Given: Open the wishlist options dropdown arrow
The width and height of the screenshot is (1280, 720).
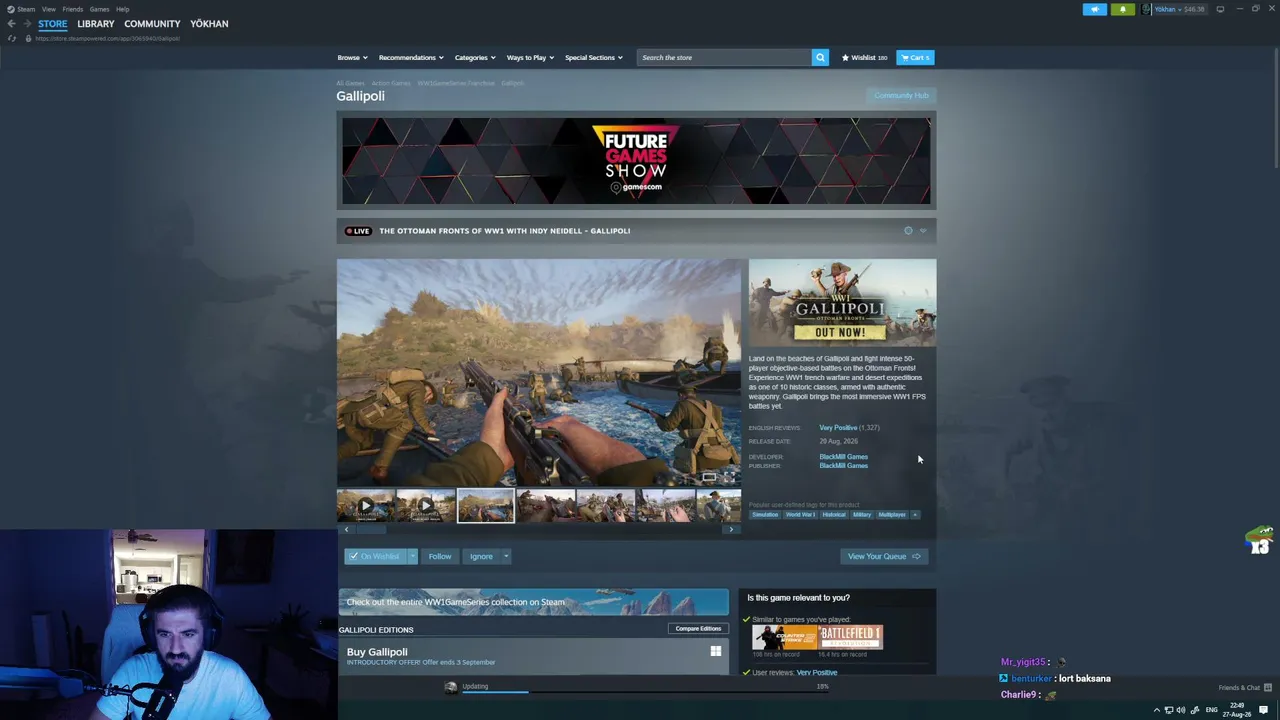Looking at the screenshot, I should pyautogui.click(x=412, y=557).
